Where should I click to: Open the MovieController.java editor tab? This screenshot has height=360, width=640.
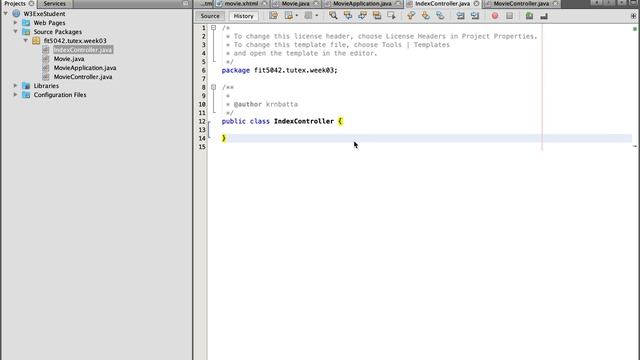521,3
